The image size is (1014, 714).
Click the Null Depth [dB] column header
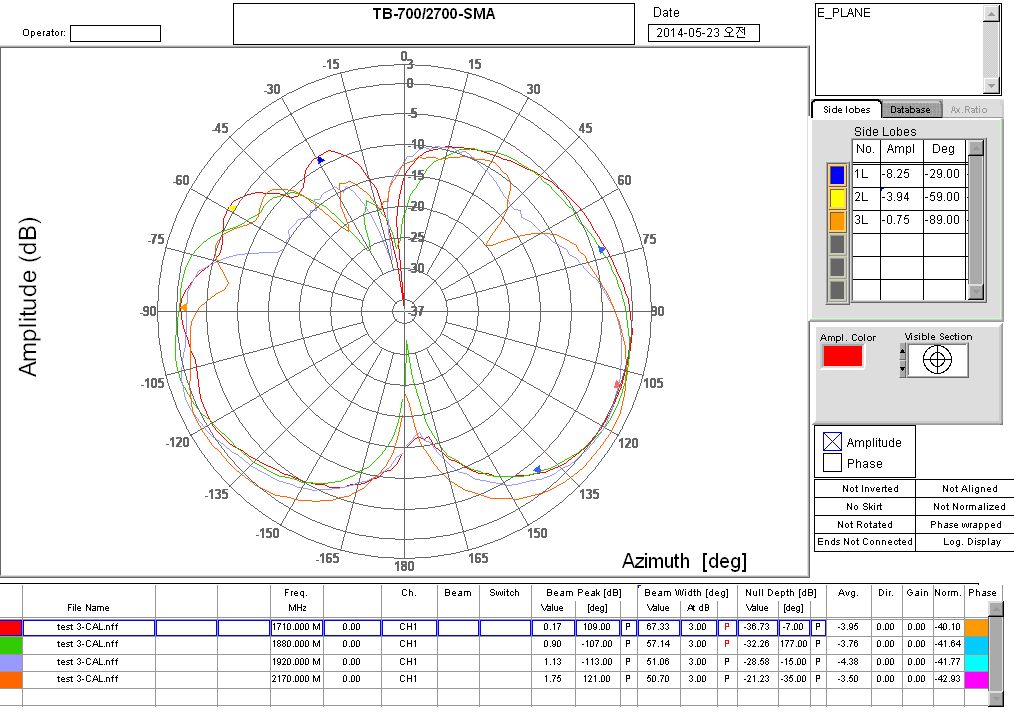click(781, 592)
